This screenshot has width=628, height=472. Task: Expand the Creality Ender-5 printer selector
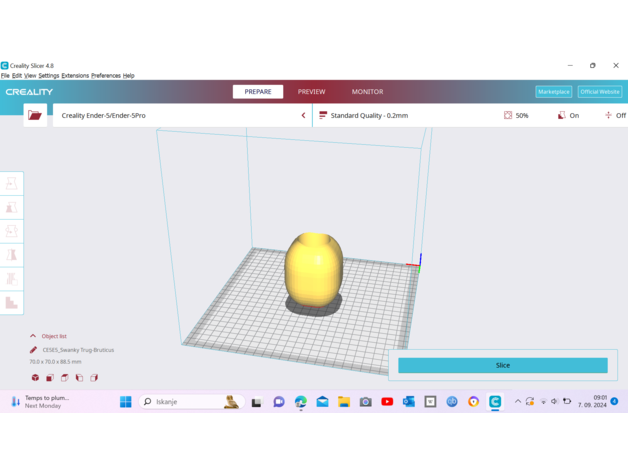point(303,115)
